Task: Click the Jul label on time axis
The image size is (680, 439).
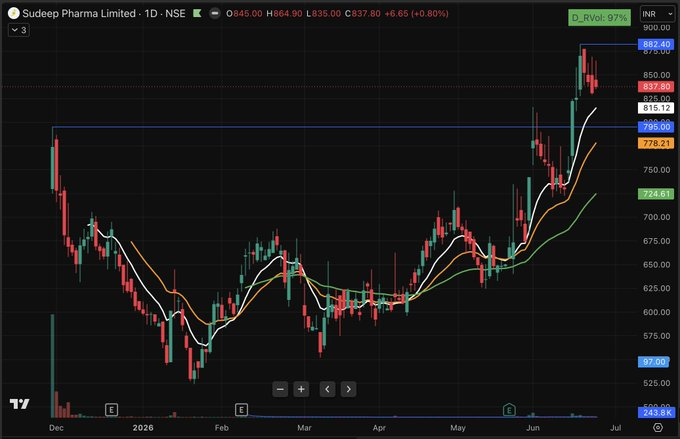Action: click(x=615, y=428)
